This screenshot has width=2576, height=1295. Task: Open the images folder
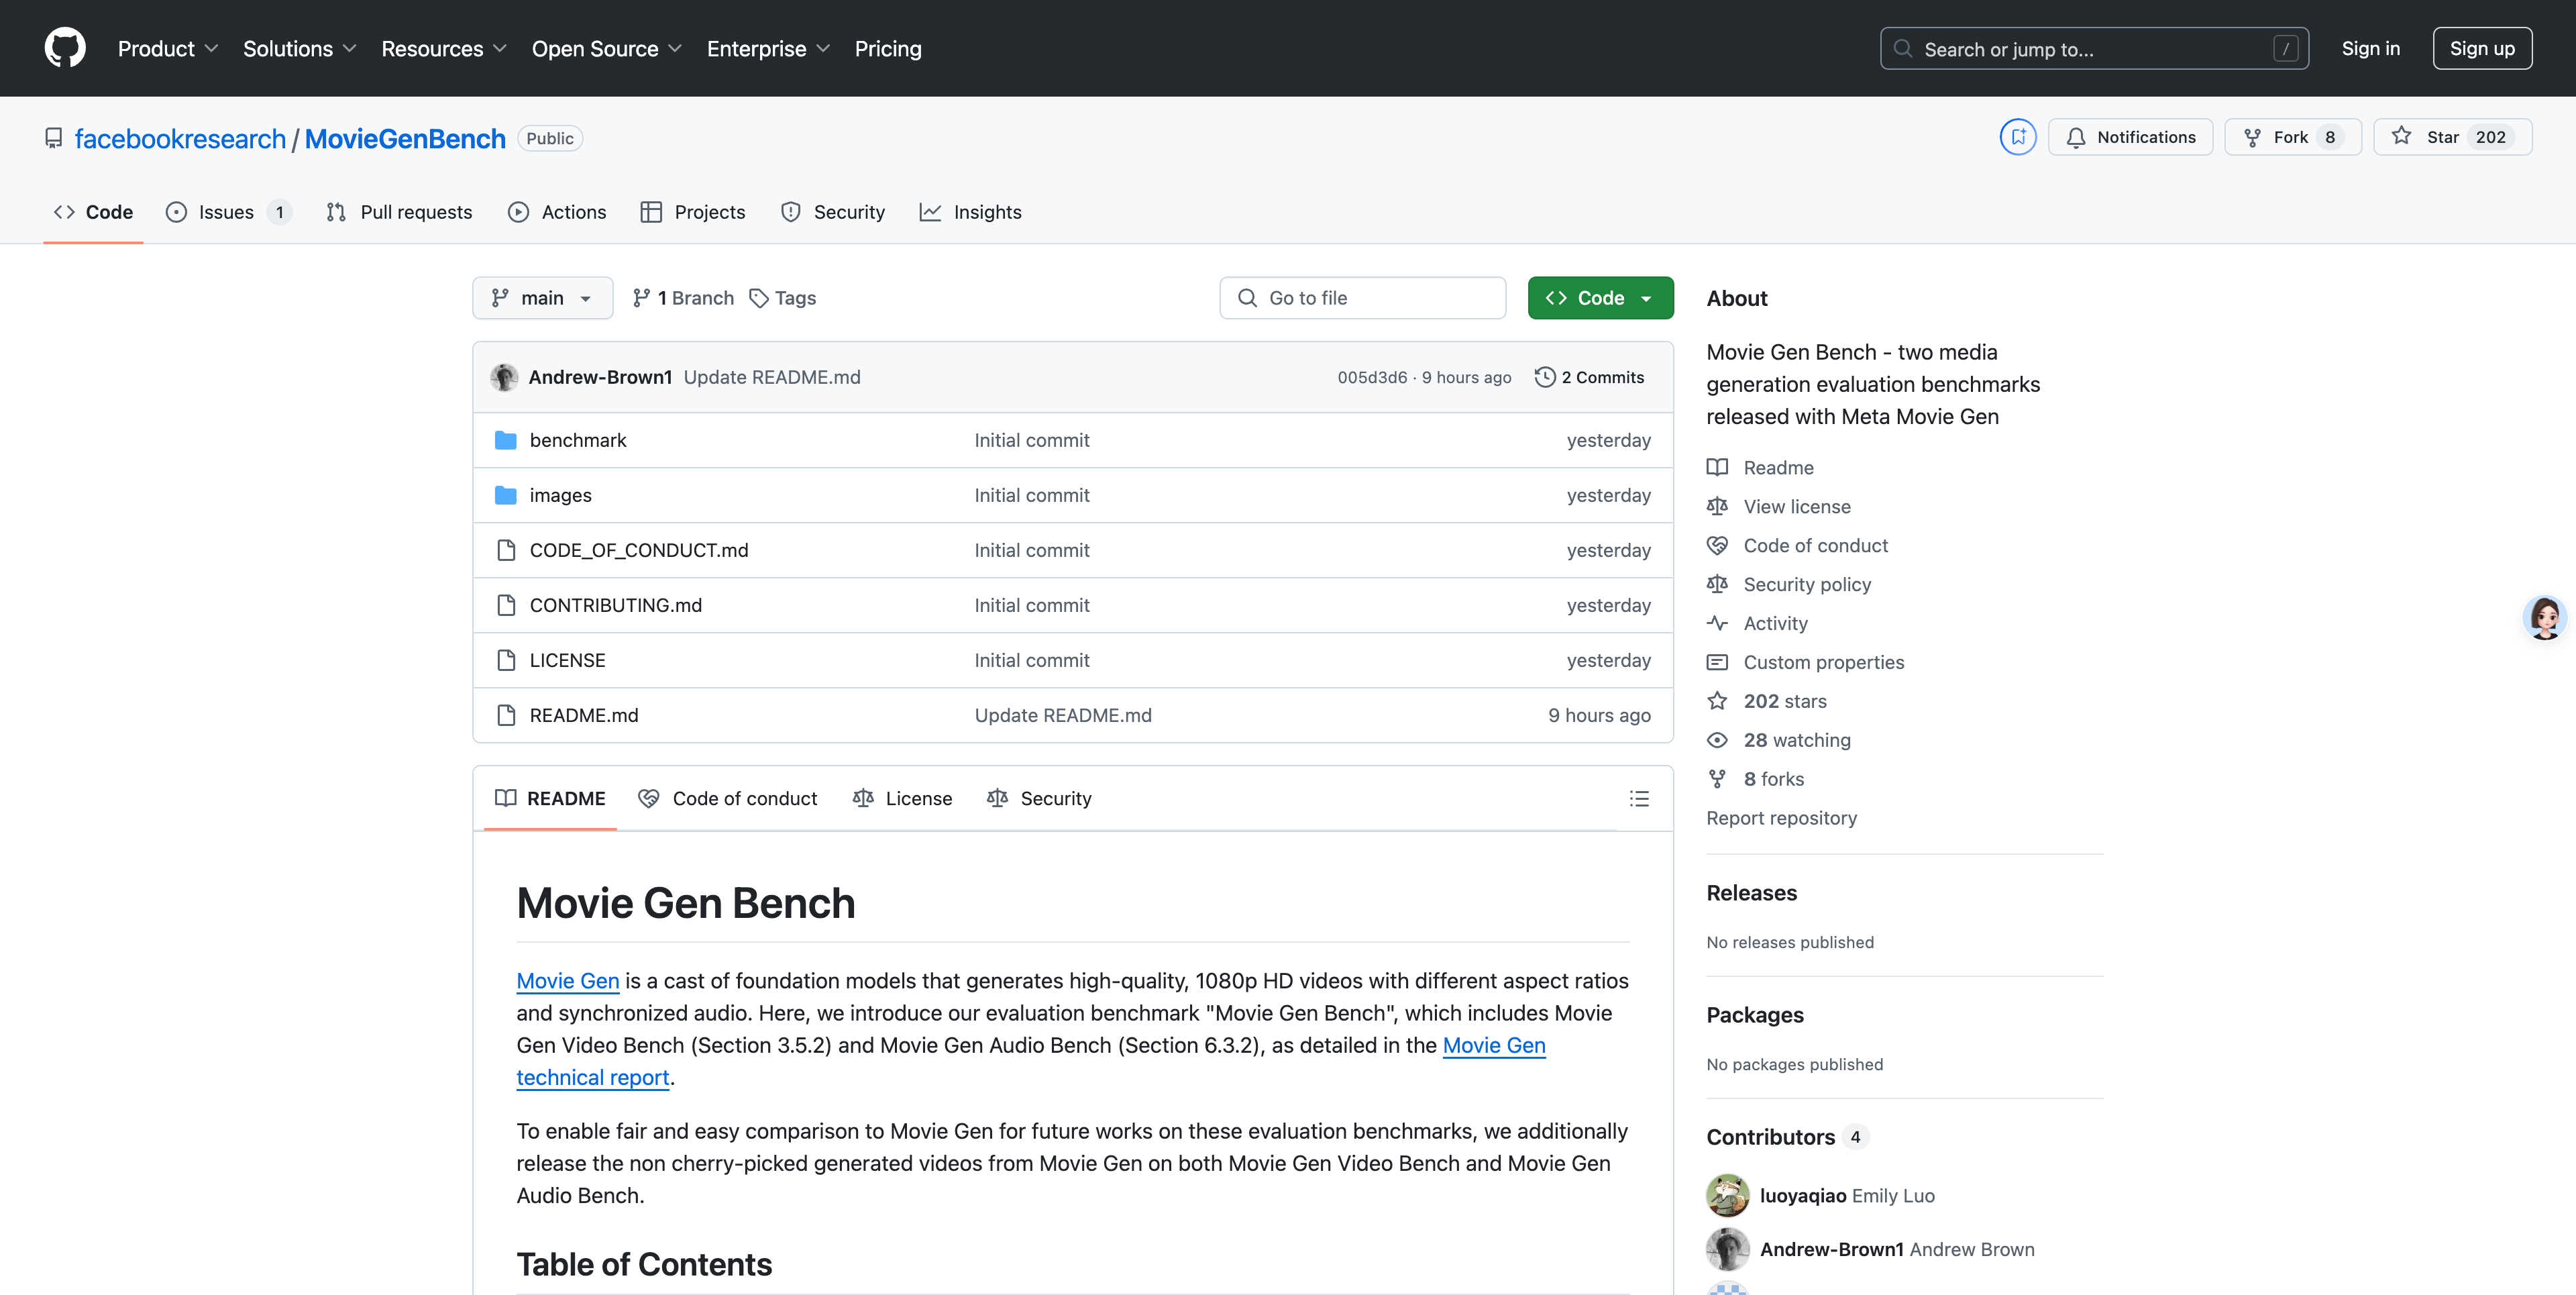coord(560,495)
